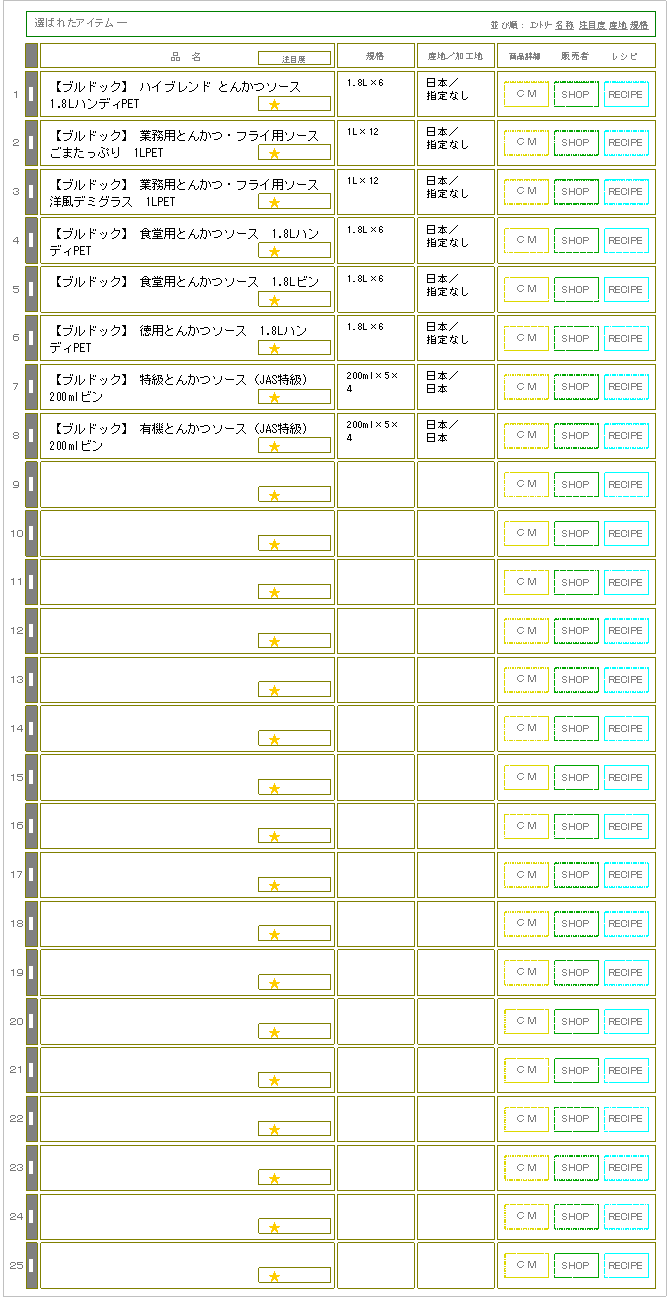
Task: Click product name 【ブルドック】 ハイブレンド とんかつソース
Action: click(175, 87)
